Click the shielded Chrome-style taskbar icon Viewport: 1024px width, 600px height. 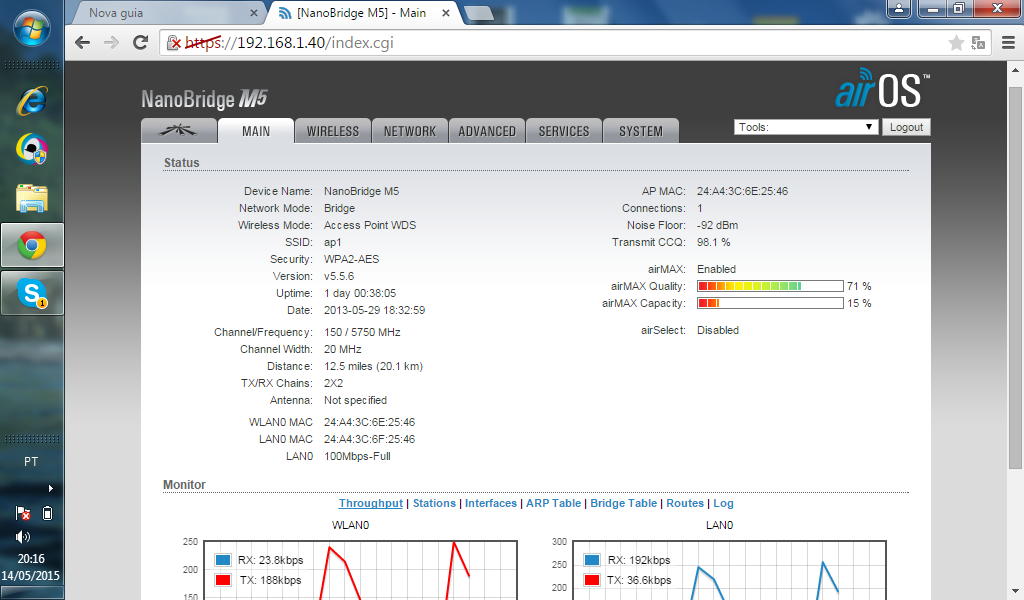31,149
